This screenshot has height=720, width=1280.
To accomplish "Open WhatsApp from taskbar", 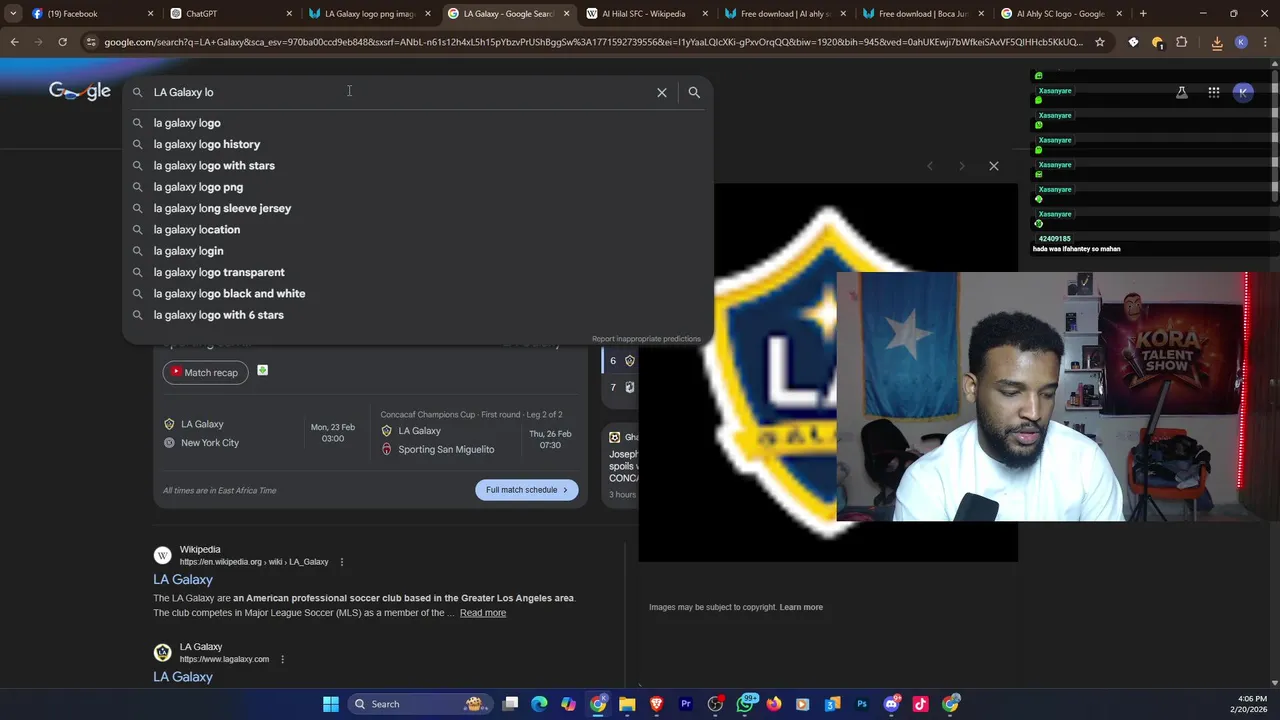I will 745,704.
